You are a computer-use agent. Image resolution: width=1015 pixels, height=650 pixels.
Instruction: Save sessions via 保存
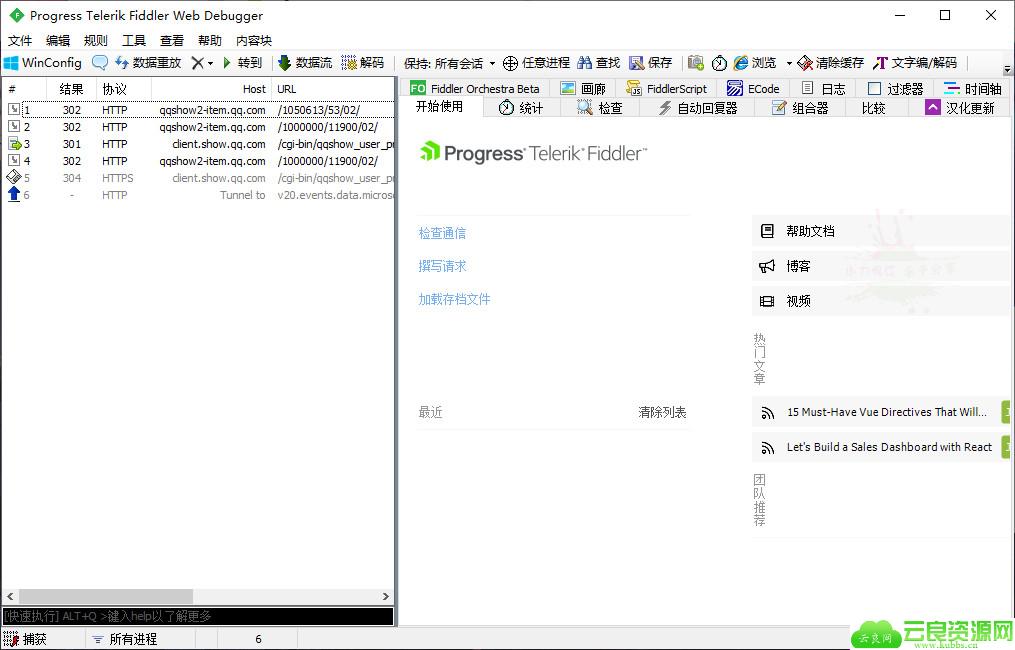pyautogui.click(x=651, y=63)
